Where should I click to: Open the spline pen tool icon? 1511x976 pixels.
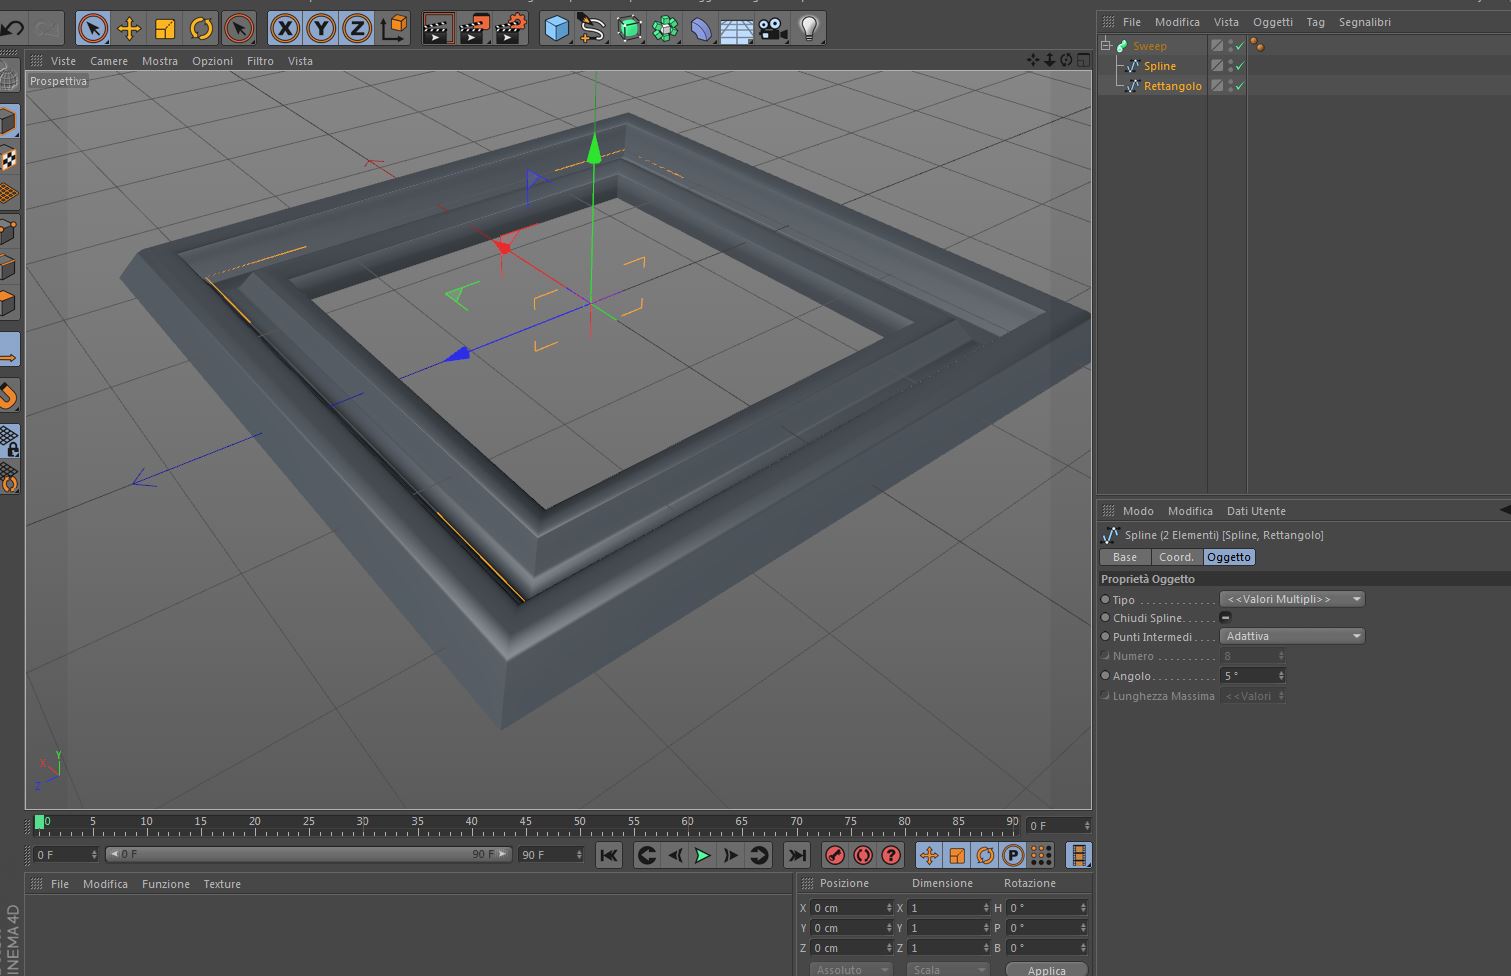pyautogui.click(x=592, y=29)
